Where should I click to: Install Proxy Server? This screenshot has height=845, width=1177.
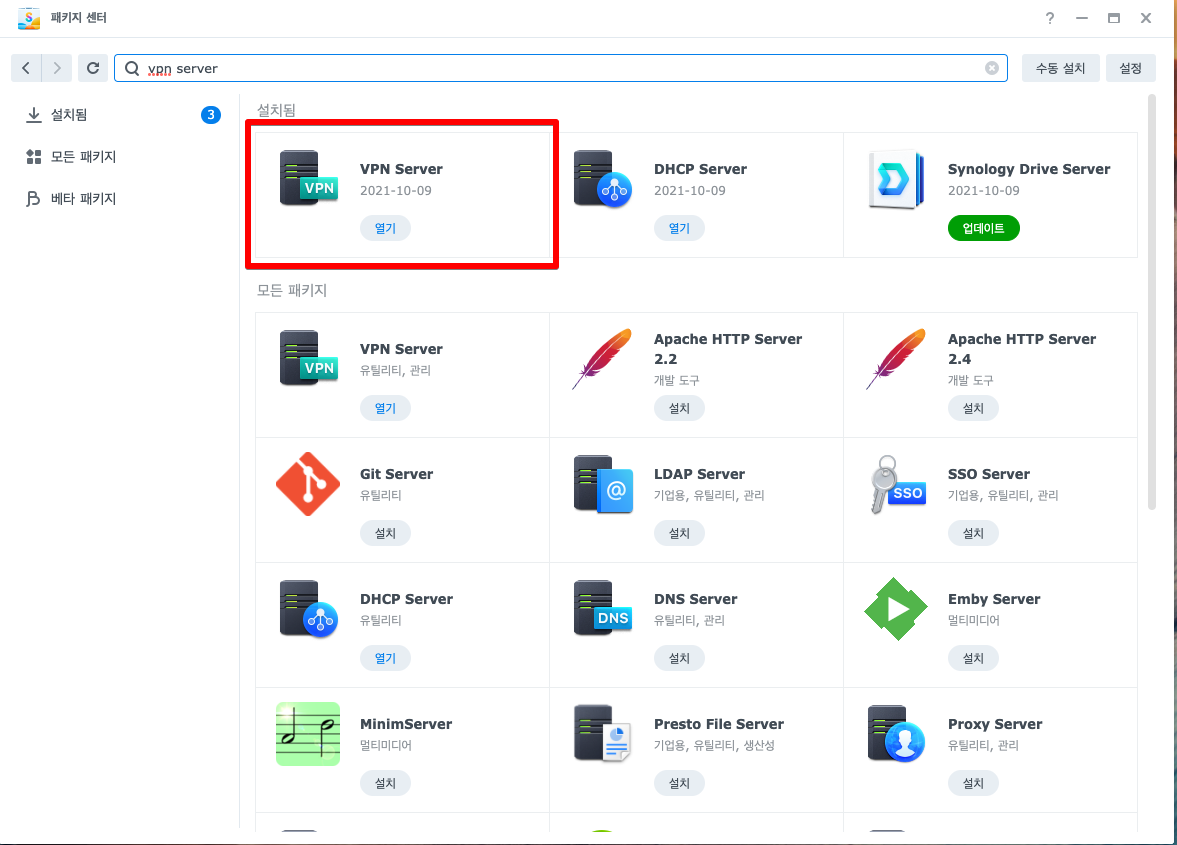click(974, 783)
